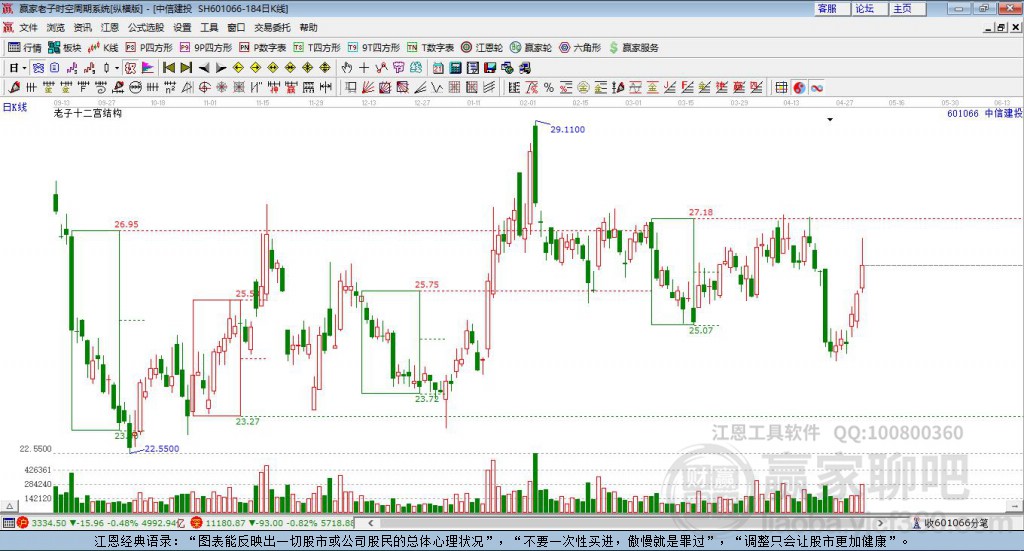Click the small black dropdown triangle on chart

[830, 119]
